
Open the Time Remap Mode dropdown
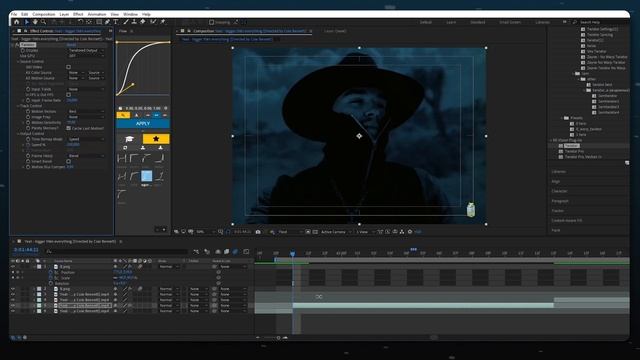[86, 139]
